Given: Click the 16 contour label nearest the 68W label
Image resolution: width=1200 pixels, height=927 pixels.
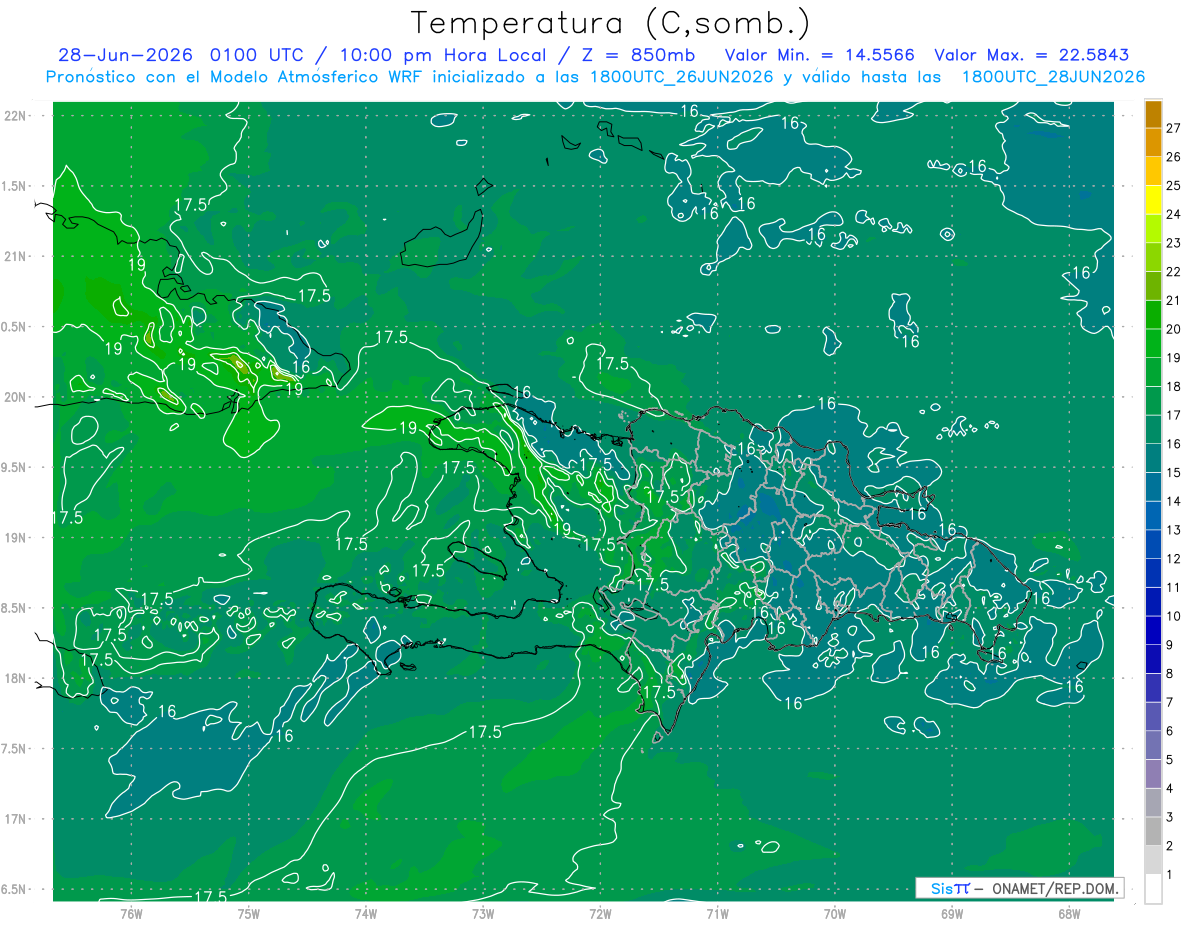Looking at the screenshot, I should (1074, 687).
